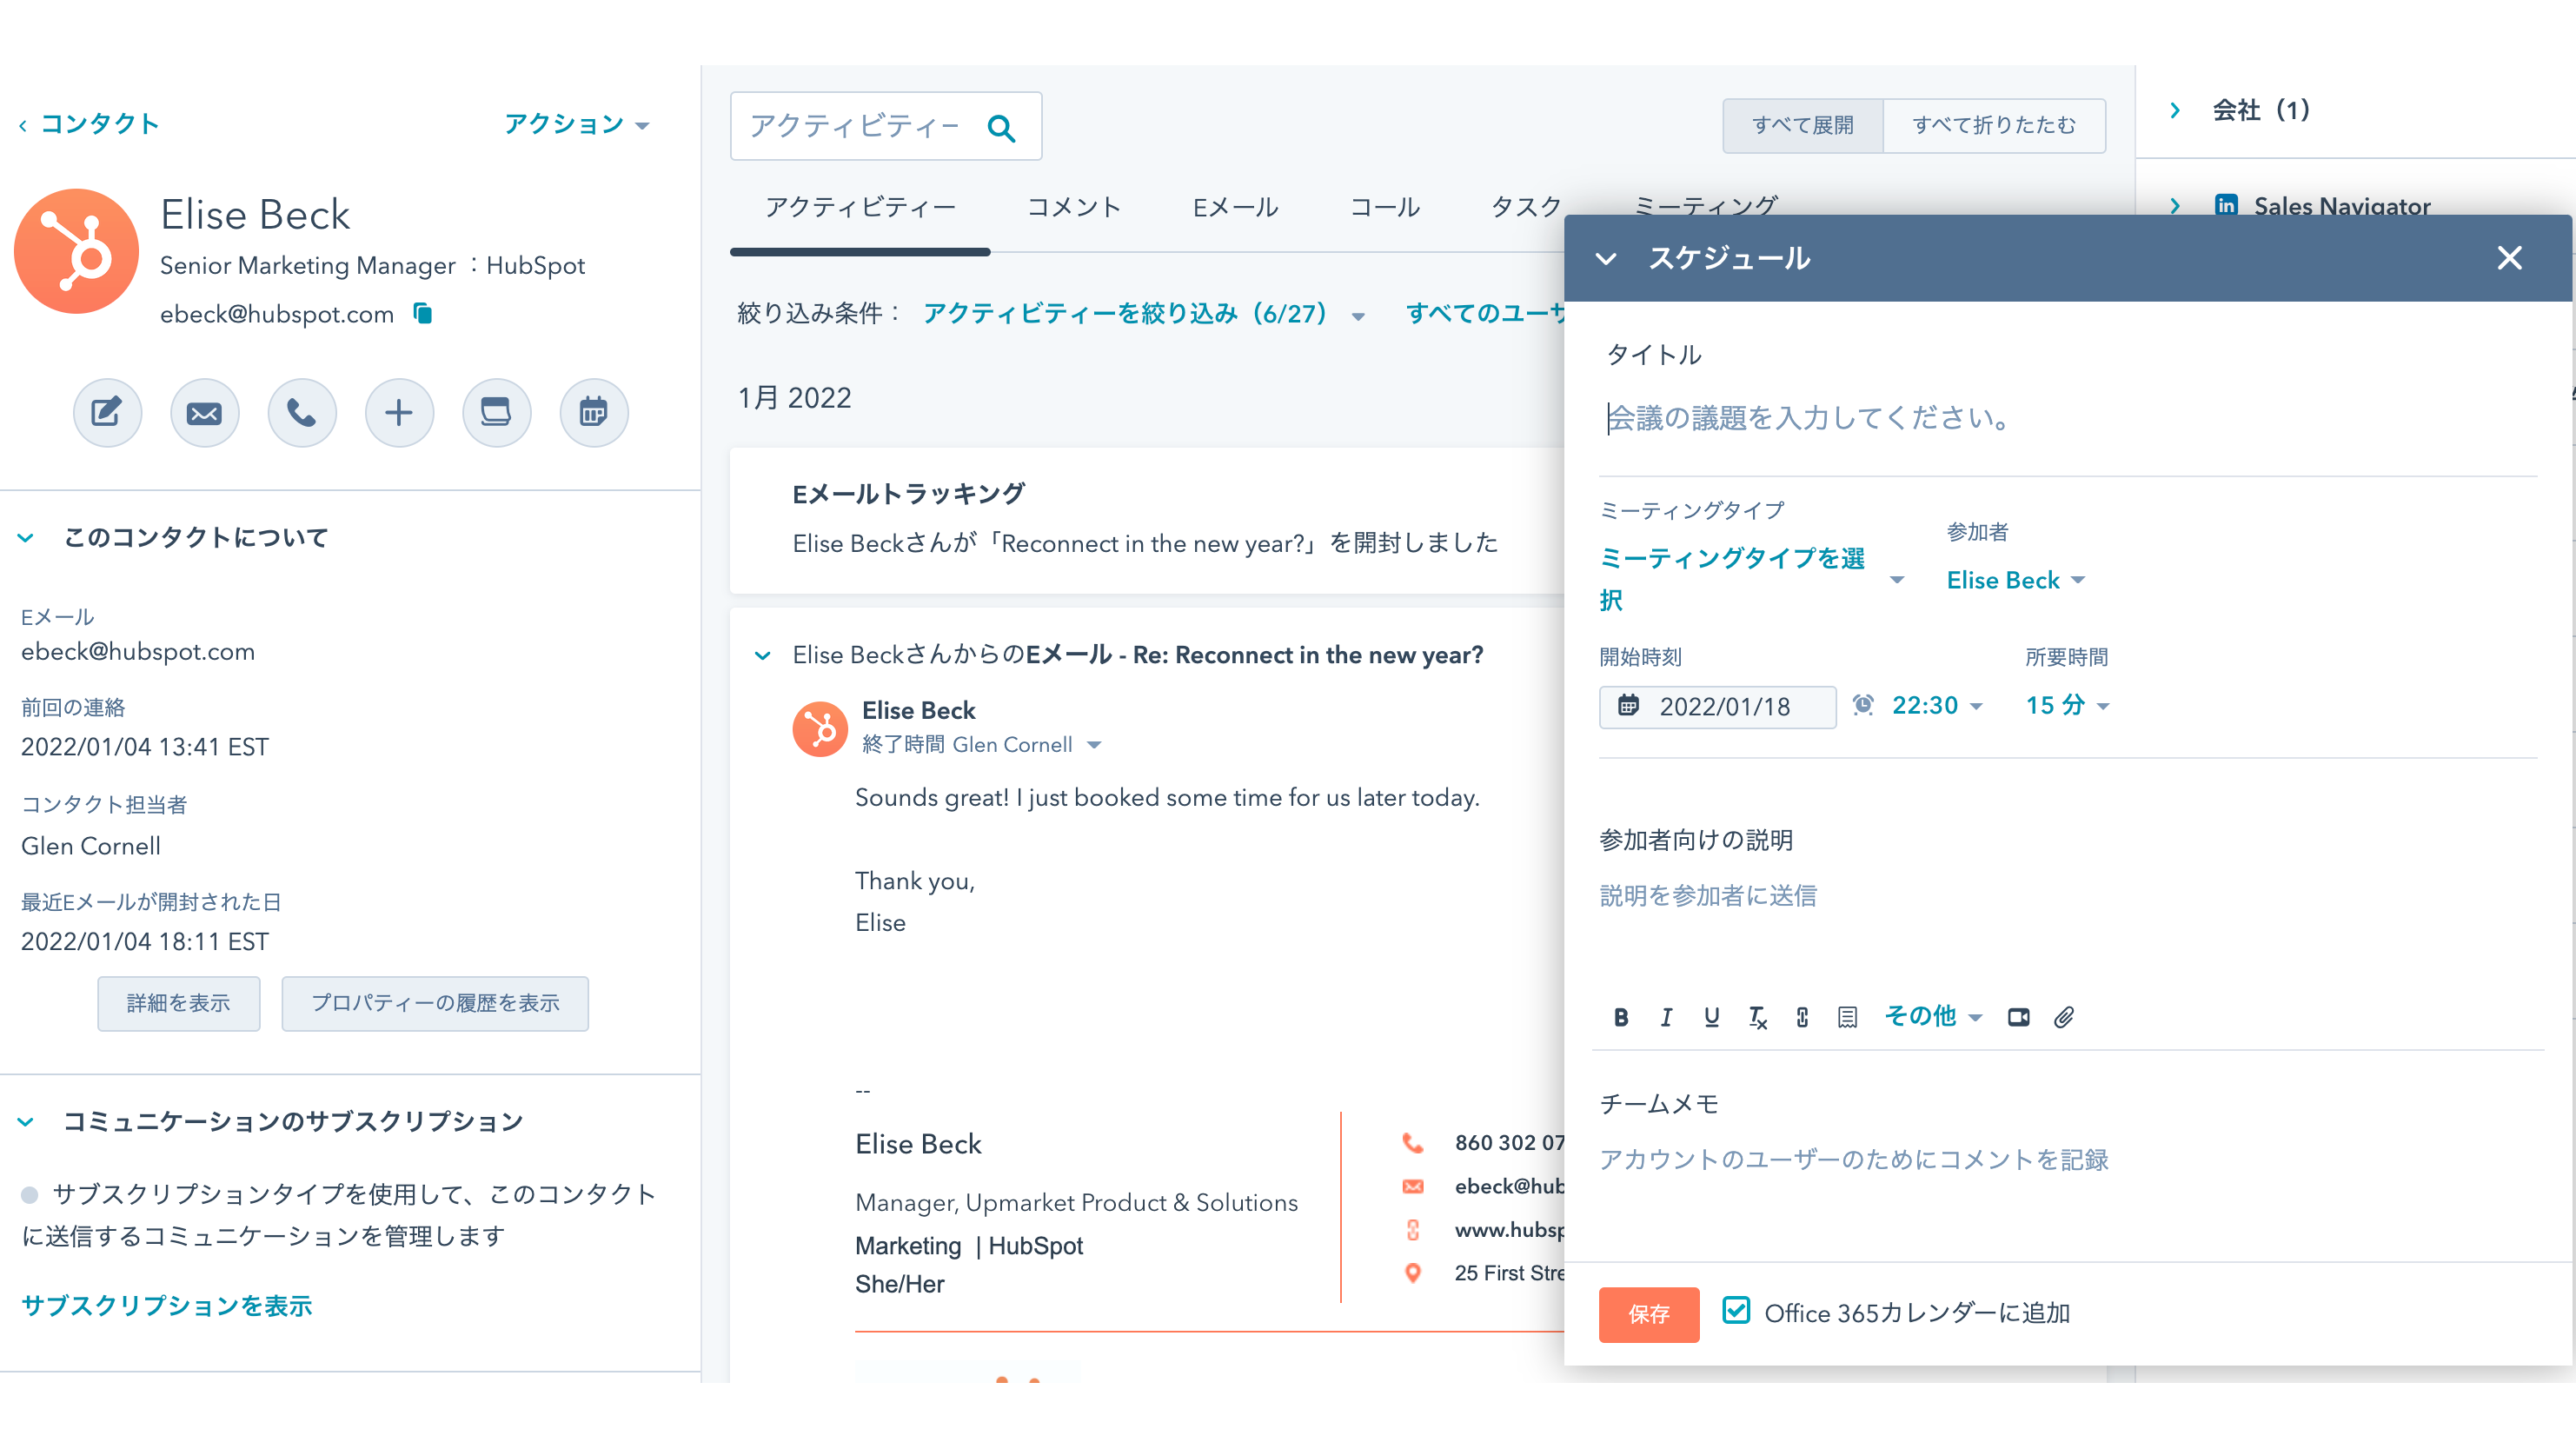2576x1449 pixels.
Task: Attach a file with the paperclip icon
Action: (2065, 1017)
